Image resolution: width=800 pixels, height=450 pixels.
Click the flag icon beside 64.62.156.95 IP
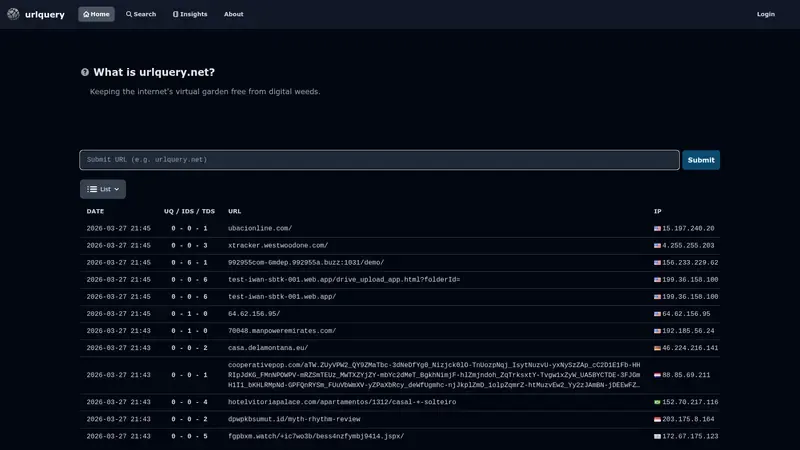(x=657, y=314)
